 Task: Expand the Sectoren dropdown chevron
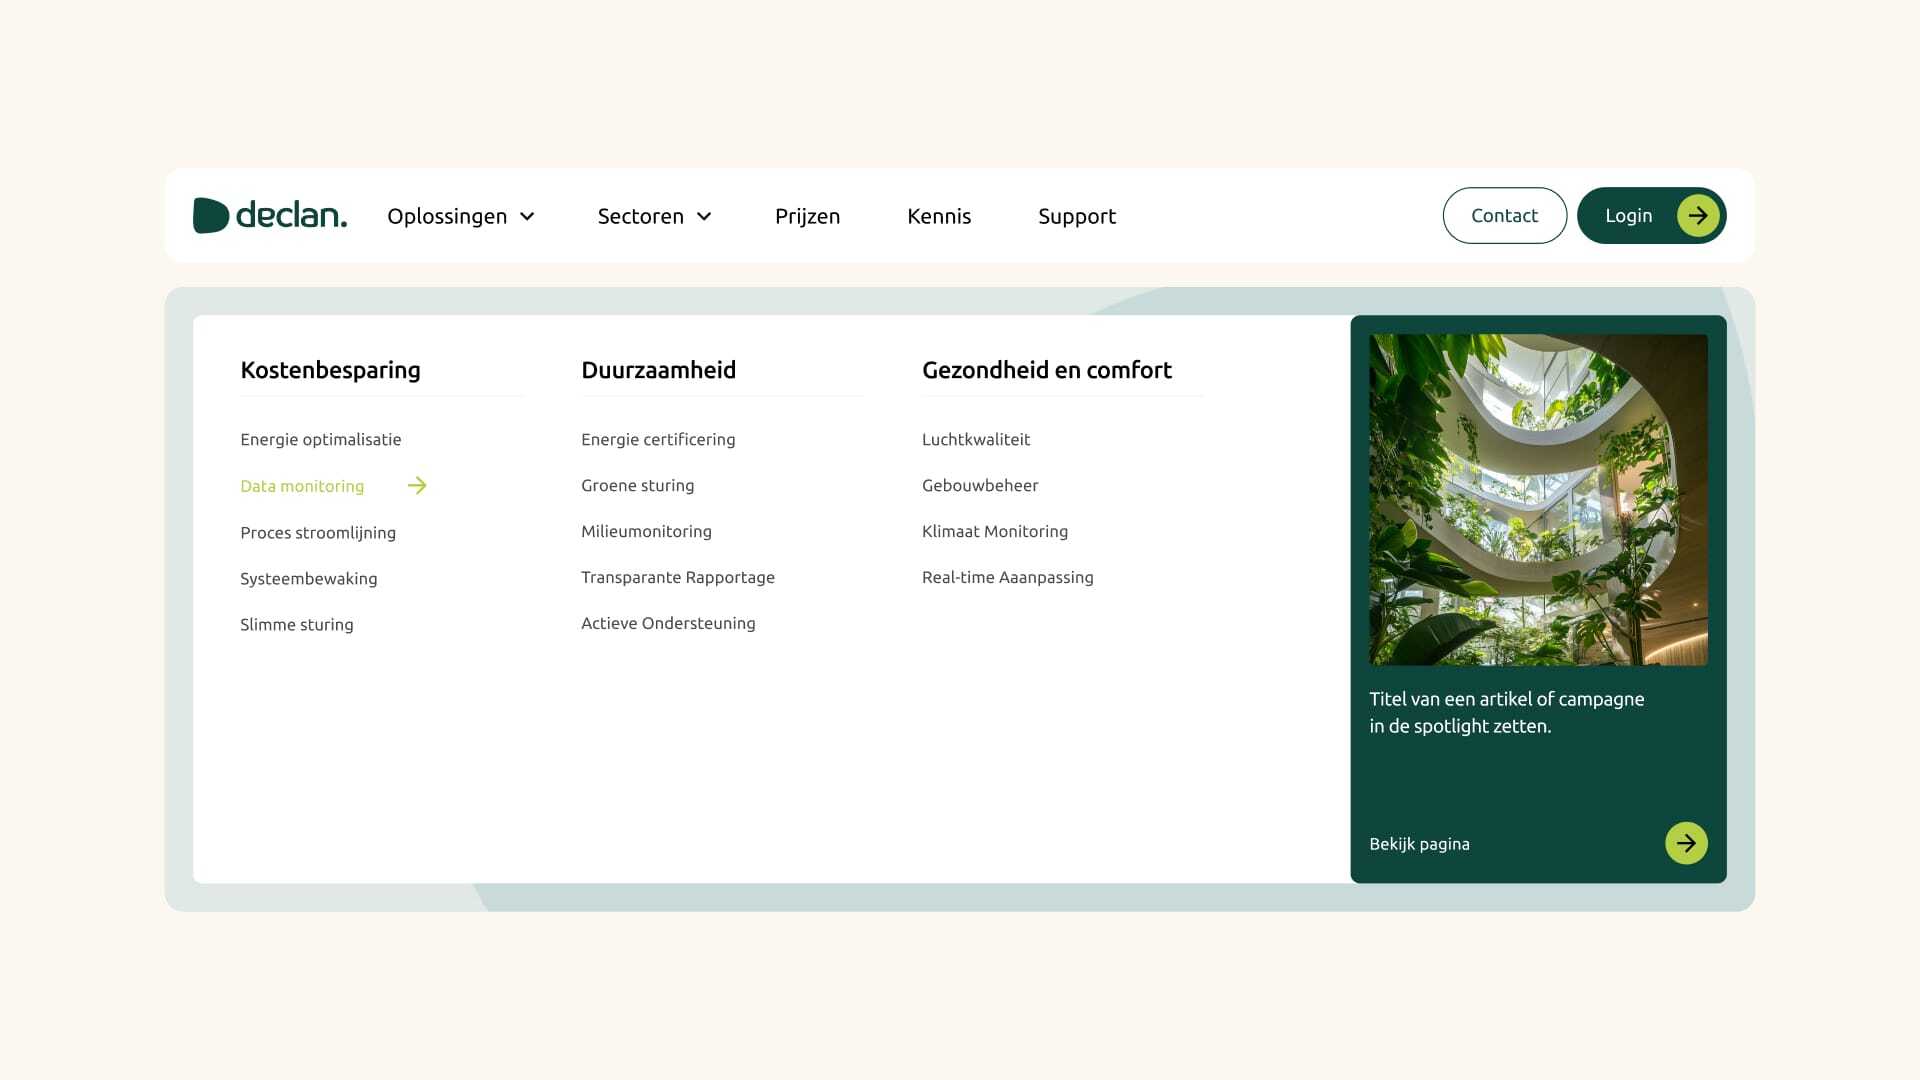point(704,217)
